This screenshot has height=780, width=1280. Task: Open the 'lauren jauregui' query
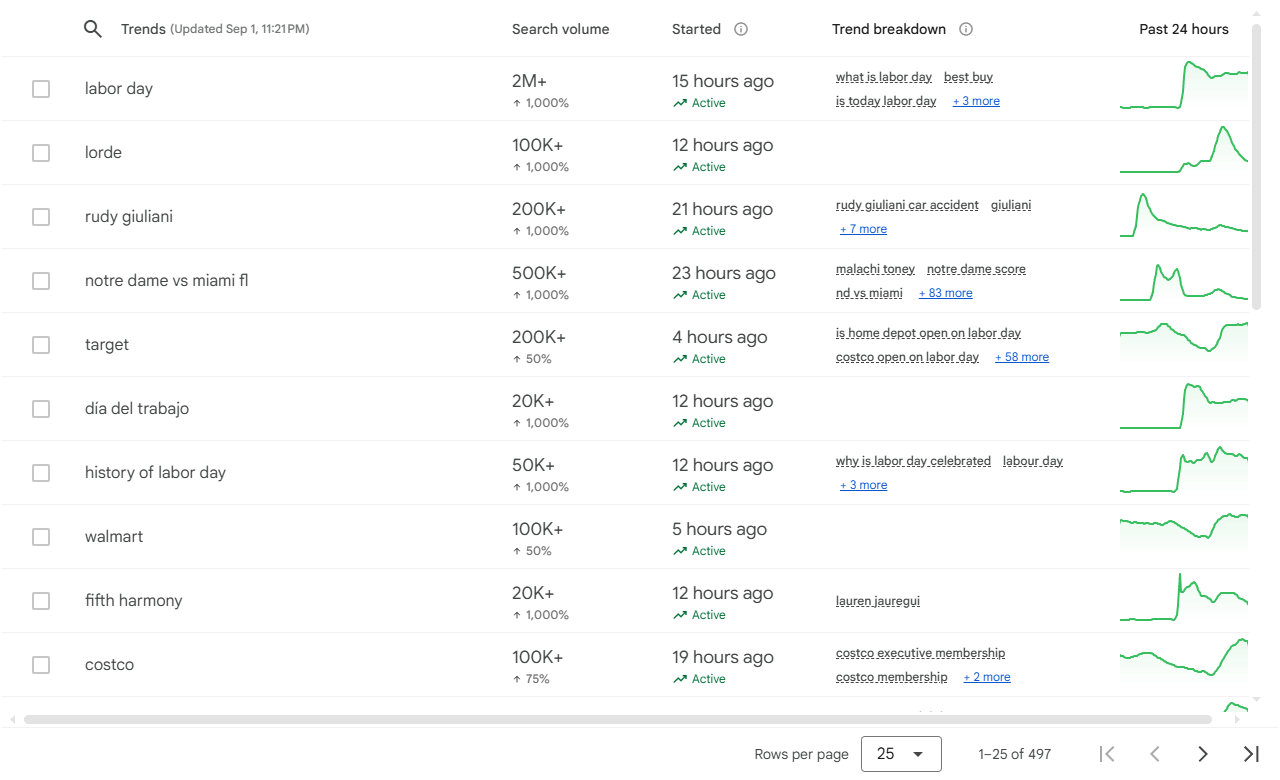tap(878, 601)
